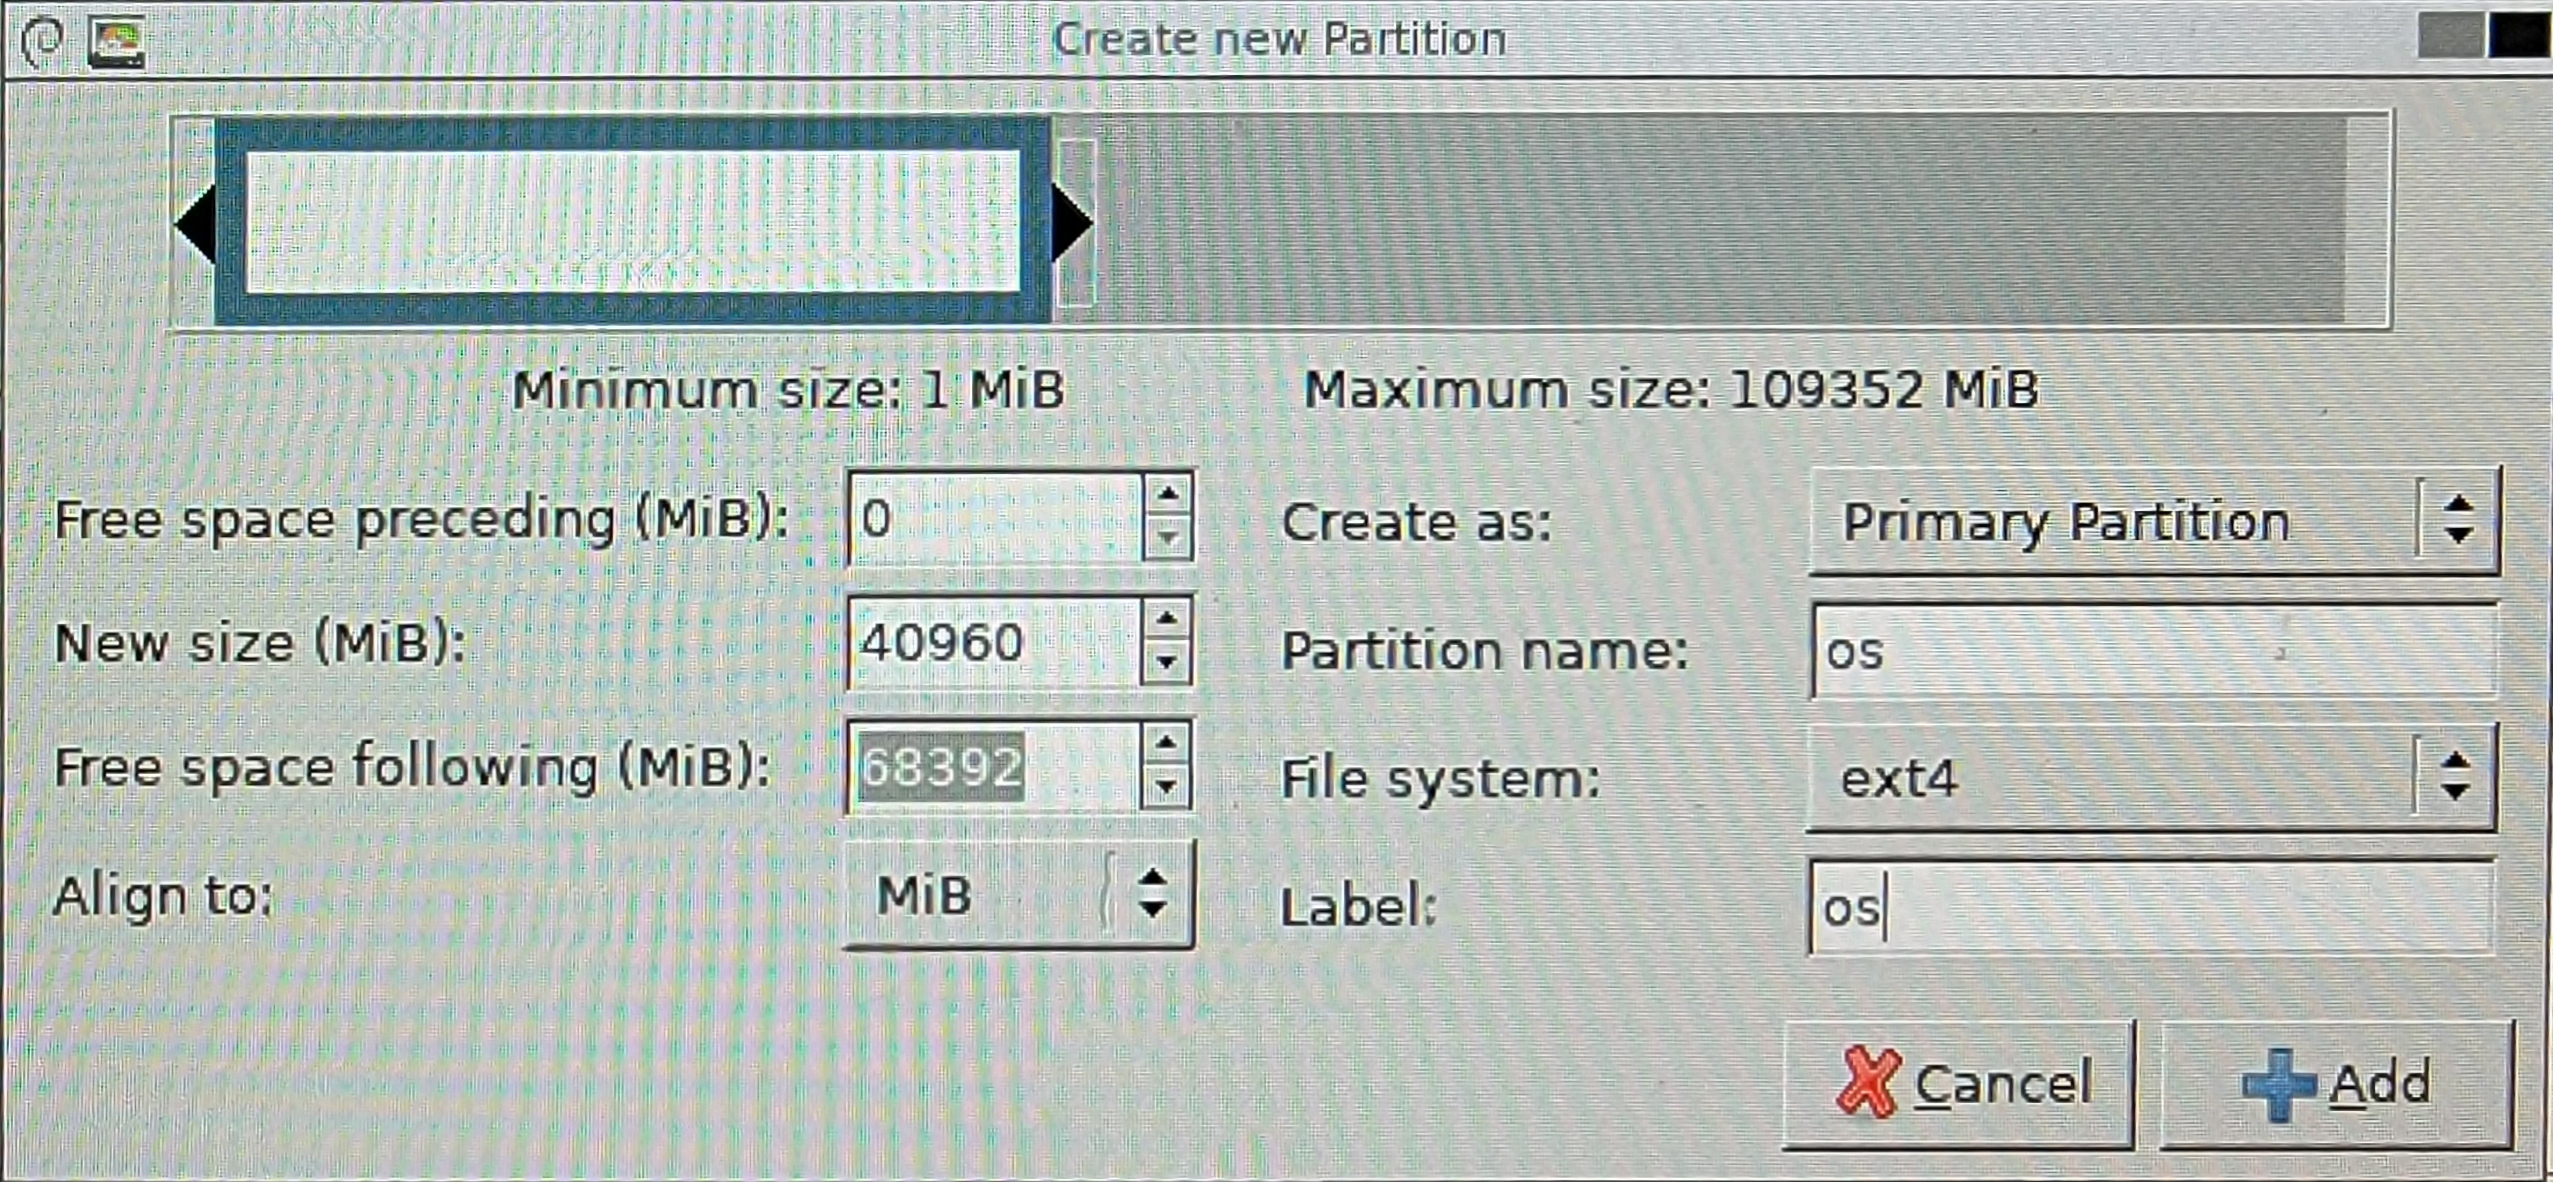The image size is (2553, 1182).
Task: Click the Debian swirl icon in title bar
Action: pos(42,41)
